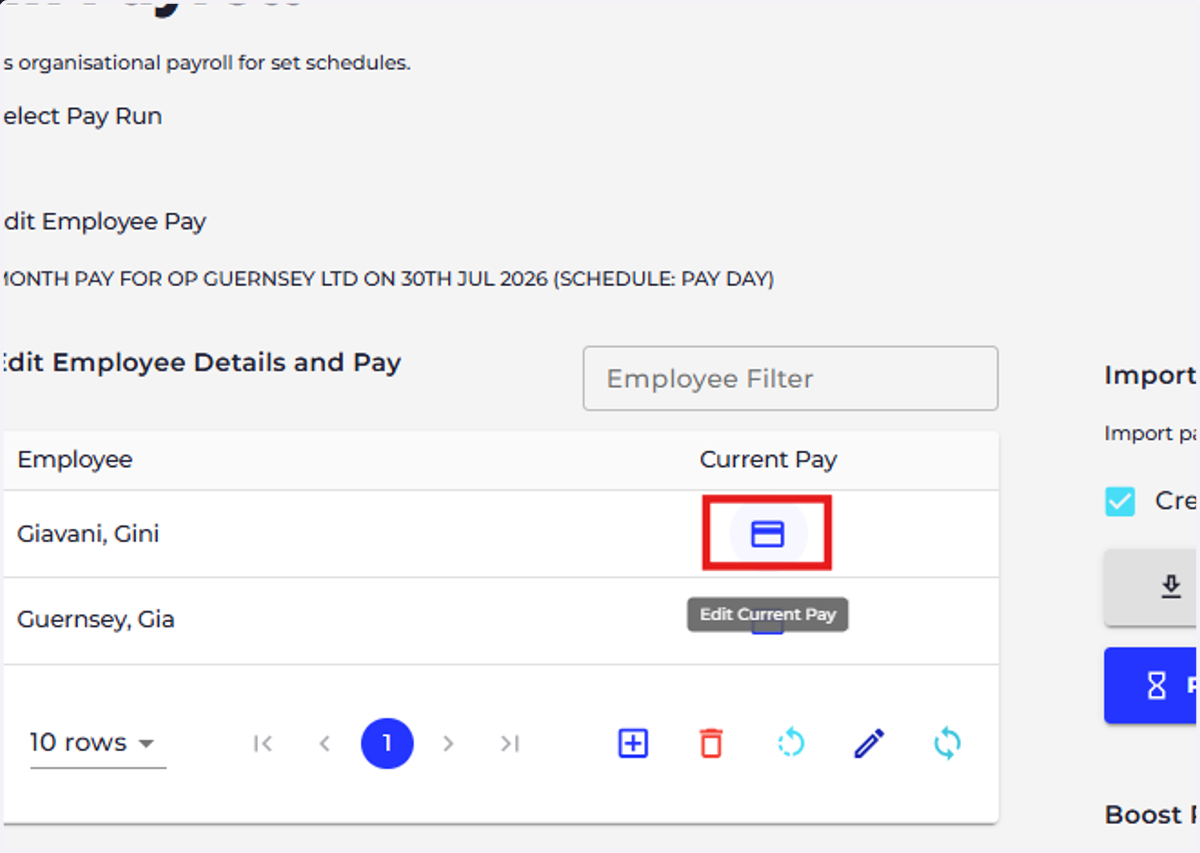
Task: Go to first page of table
Action: click(x=263, y=743)
